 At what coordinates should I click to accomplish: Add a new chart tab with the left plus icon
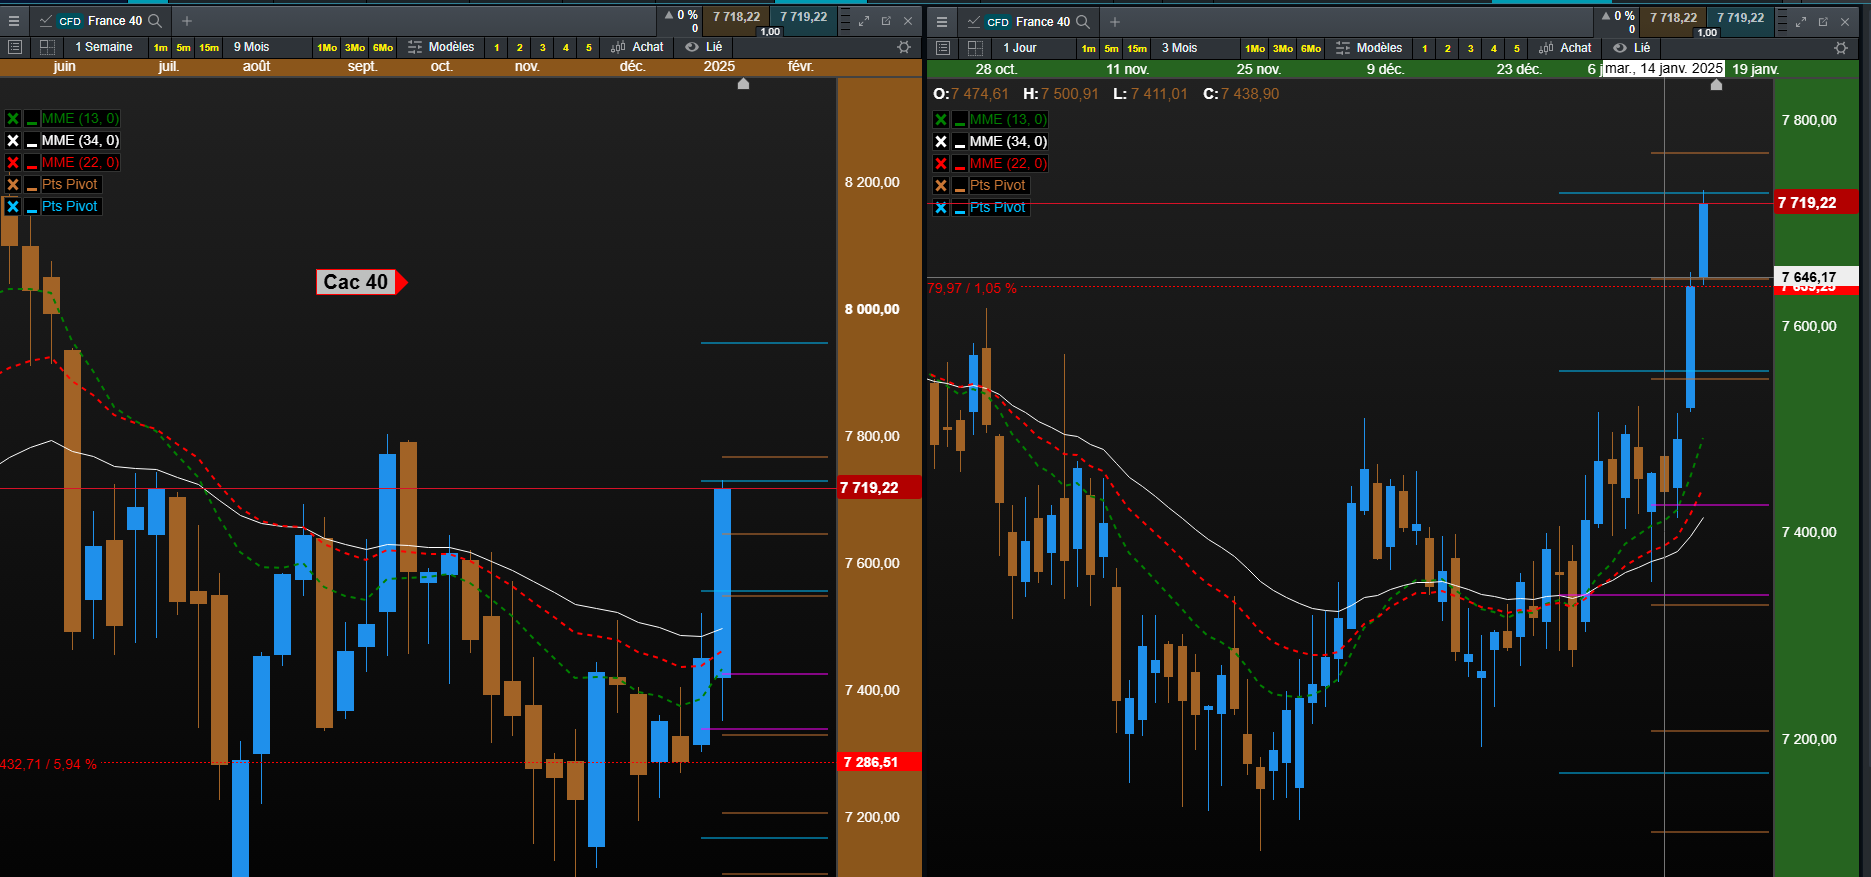[x=187, y=21]
